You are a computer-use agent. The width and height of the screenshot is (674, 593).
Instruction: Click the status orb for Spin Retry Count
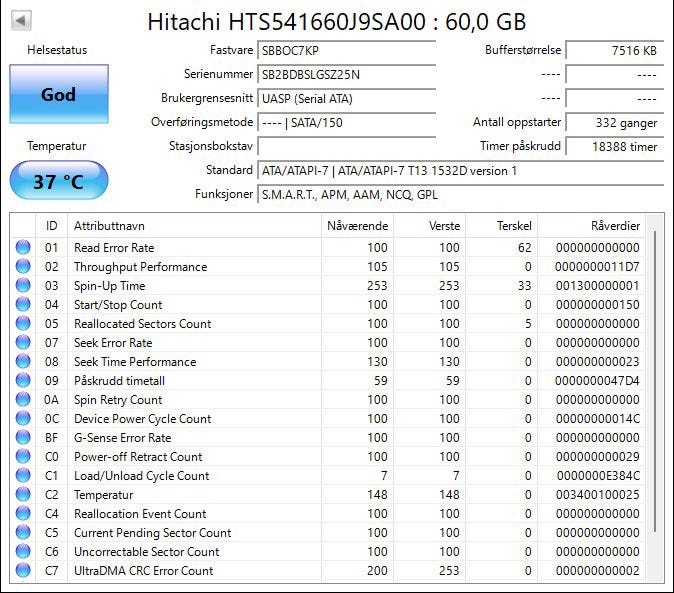(x=23, y=400)
